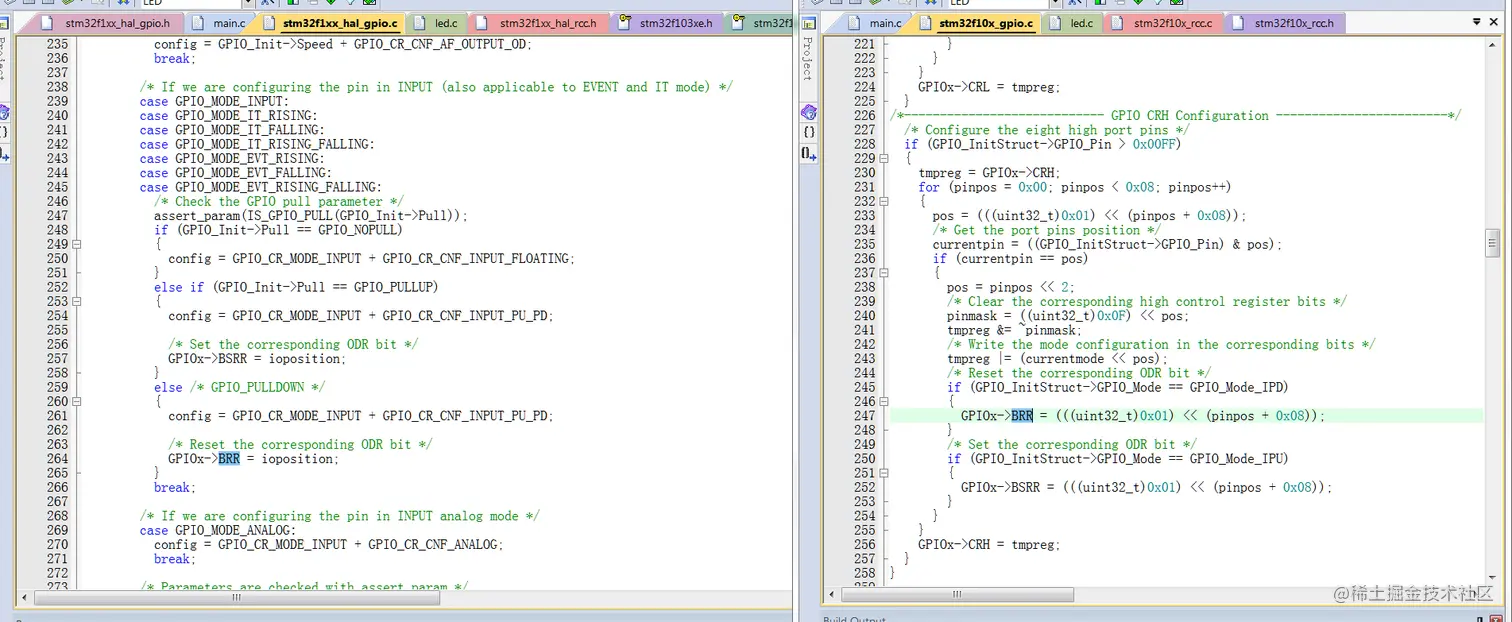The height and width of the screenshot is (622, 1512).
Task: Click assert_param call on line 247 in left editor
Action: (311, 216)
